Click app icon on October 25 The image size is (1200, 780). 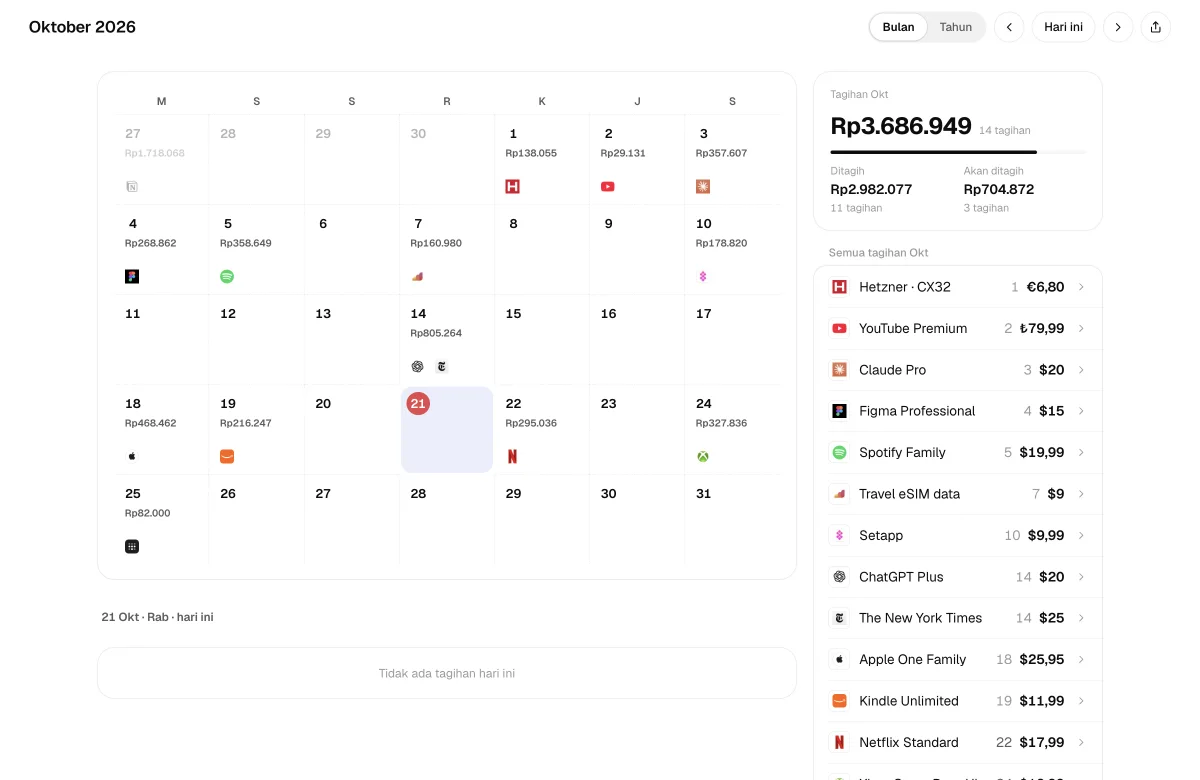132,546
